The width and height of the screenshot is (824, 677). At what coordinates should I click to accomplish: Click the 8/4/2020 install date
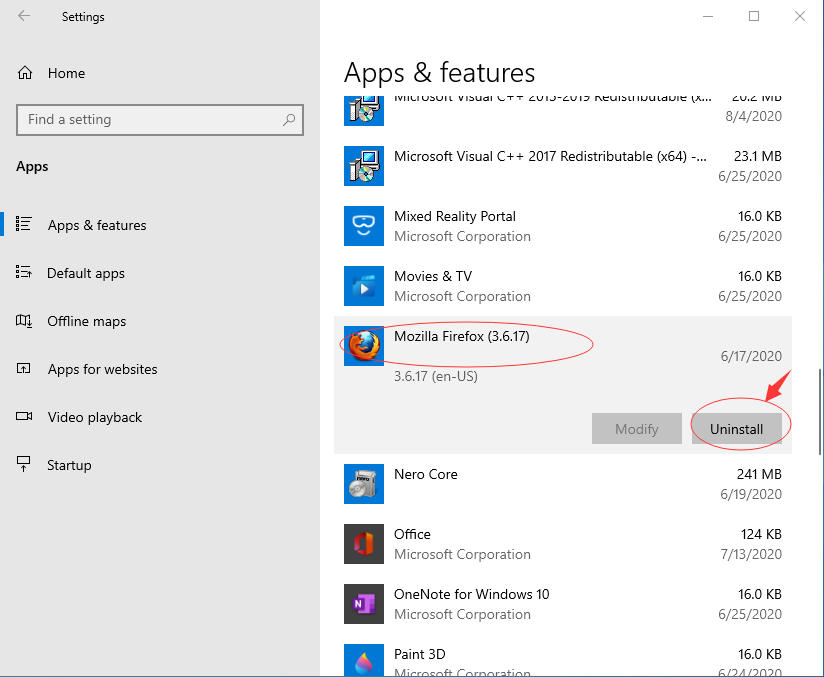coord(754,116)
